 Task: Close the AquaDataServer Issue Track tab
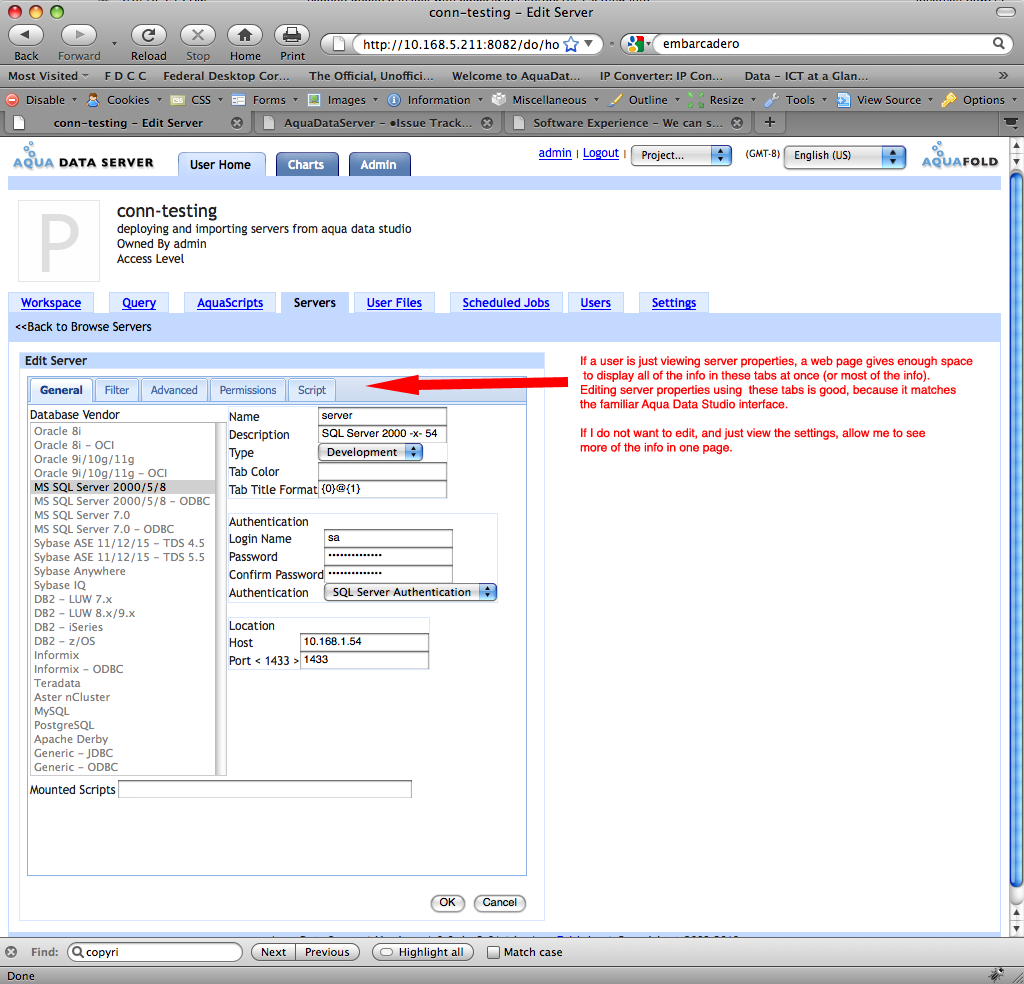point(487,123)
